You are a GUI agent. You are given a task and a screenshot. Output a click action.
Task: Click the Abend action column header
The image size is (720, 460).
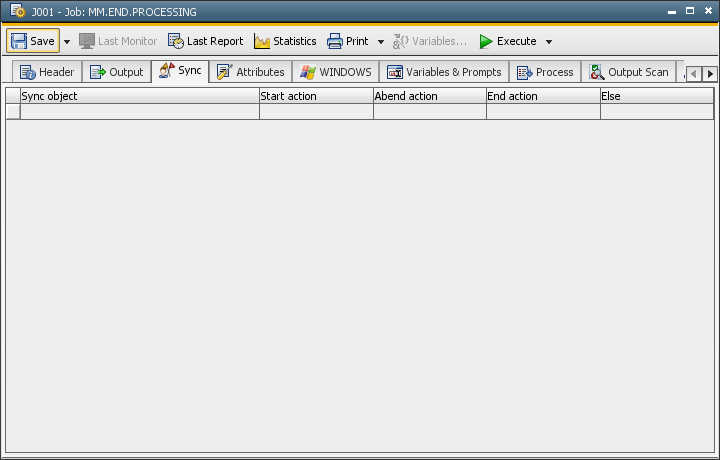tap(430, 96)
